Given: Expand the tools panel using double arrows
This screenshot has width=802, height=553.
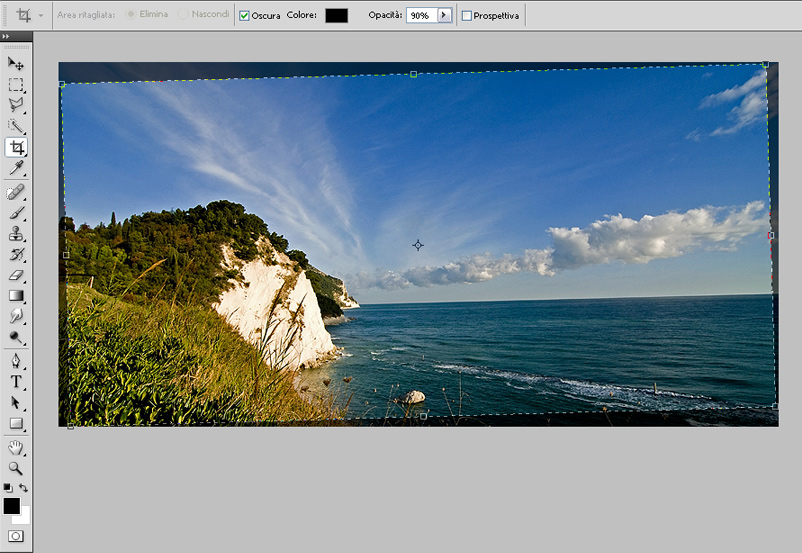Looking at the screenshot, I should tap(7, 36).
